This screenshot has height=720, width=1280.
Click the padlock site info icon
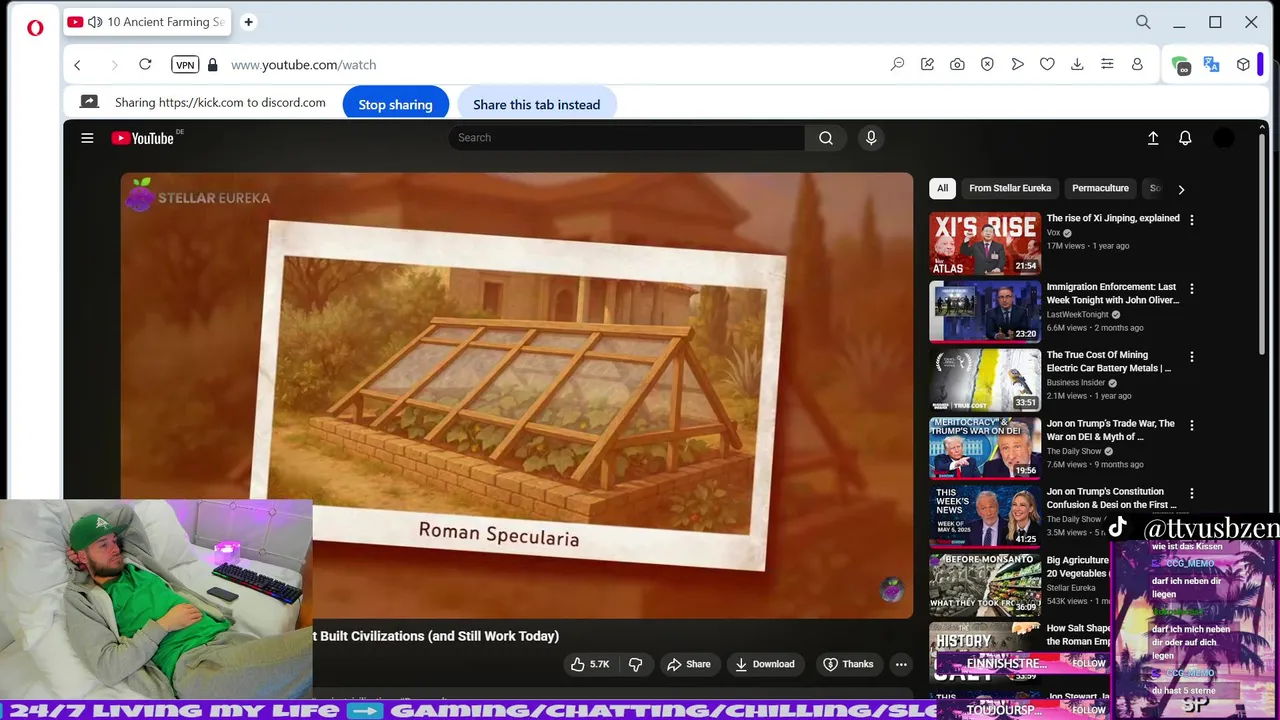click(212, 65)
